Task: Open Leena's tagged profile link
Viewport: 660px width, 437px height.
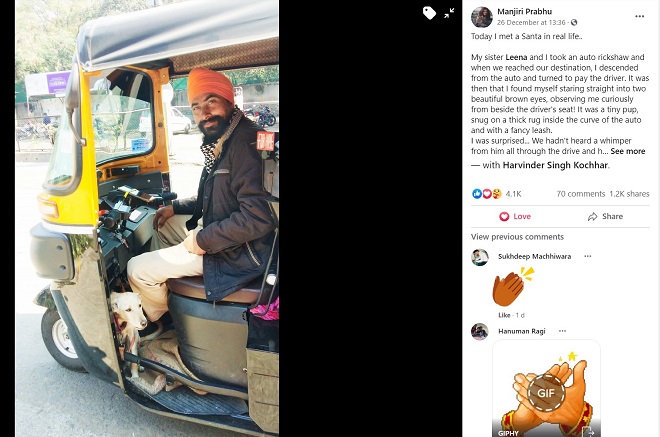Action: (x=516, y=57)
